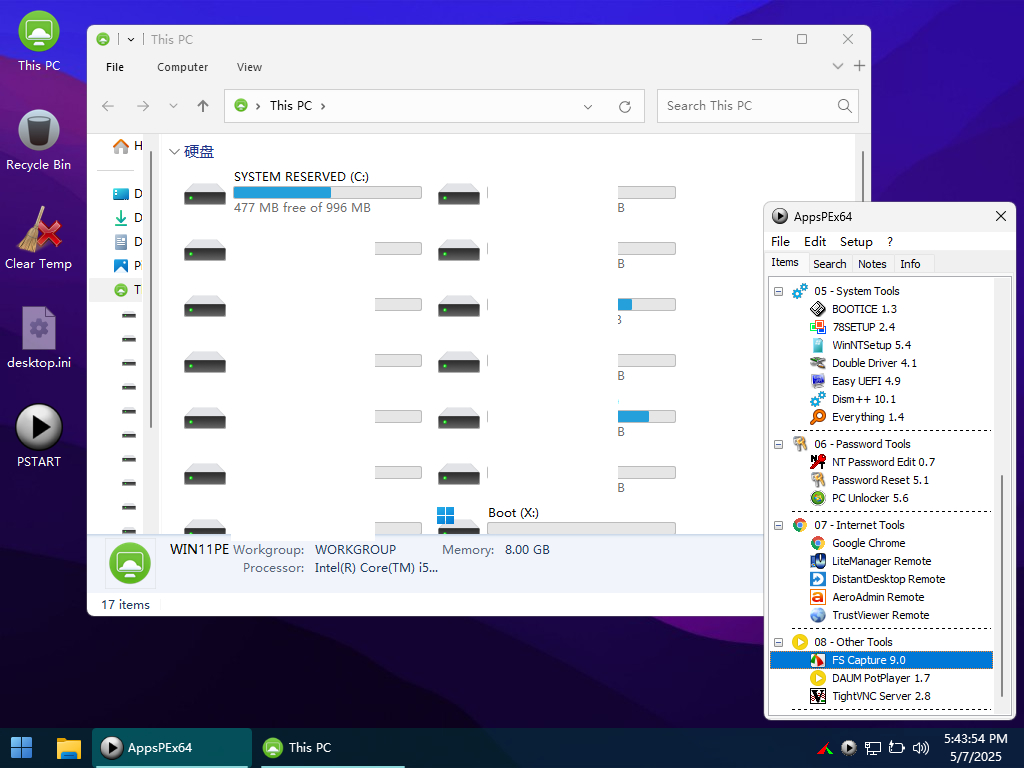Go up one folder level
The height and width of the screenshot is (768, 1024).
tap(203, 106)
